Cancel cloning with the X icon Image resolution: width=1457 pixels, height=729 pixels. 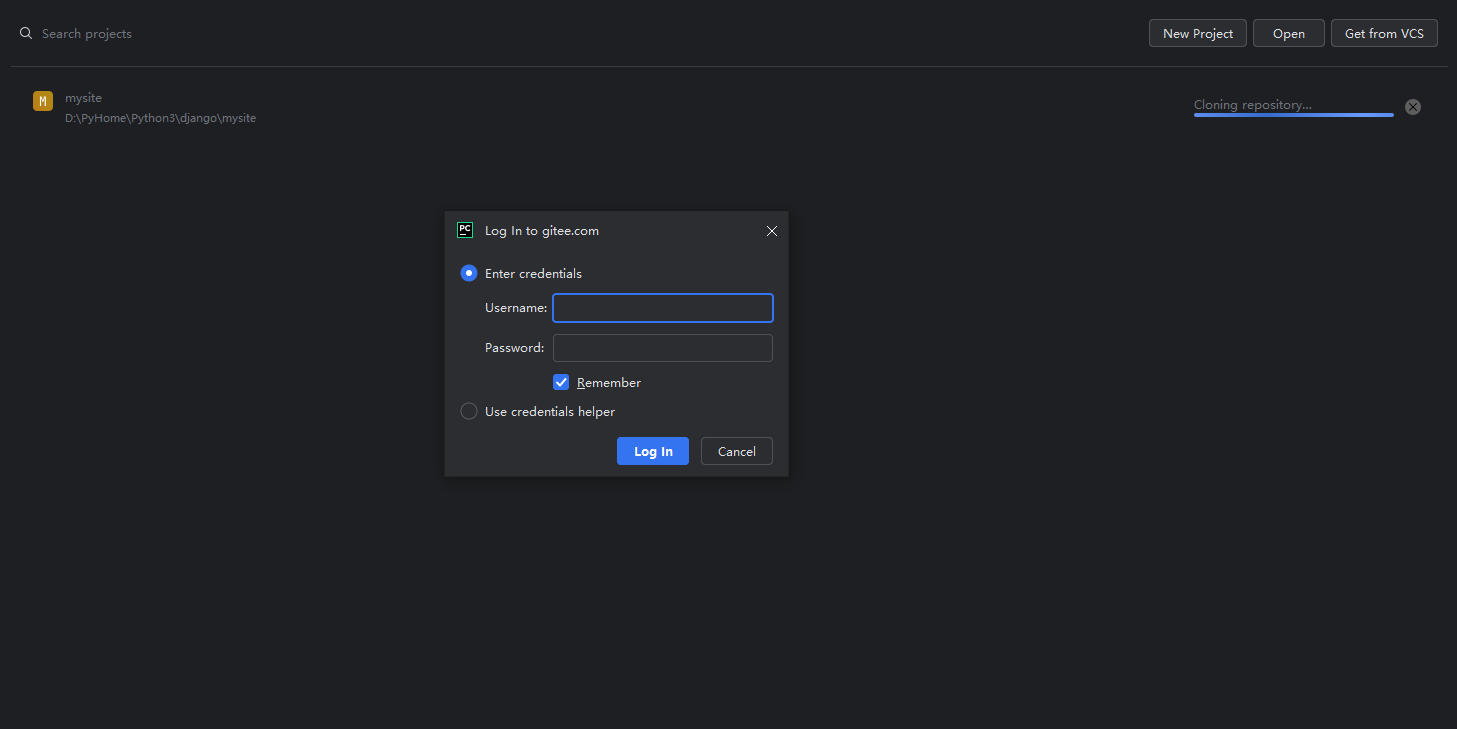coord(1413,107)
